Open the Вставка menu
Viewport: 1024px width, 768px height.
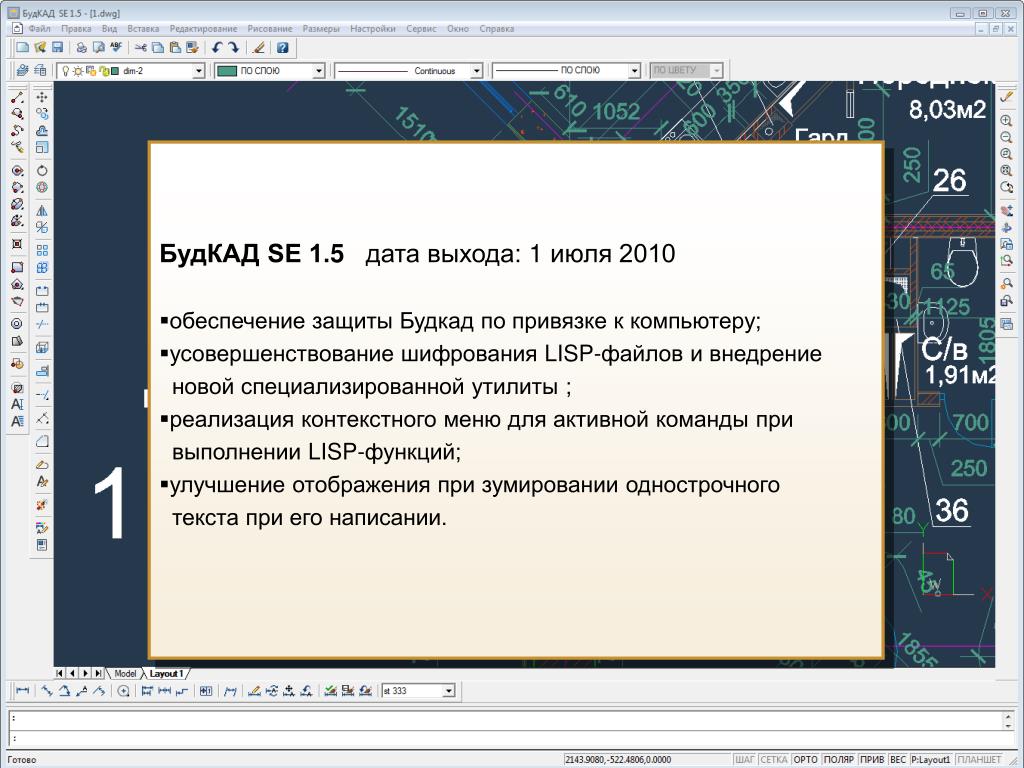tap(143, 29)
